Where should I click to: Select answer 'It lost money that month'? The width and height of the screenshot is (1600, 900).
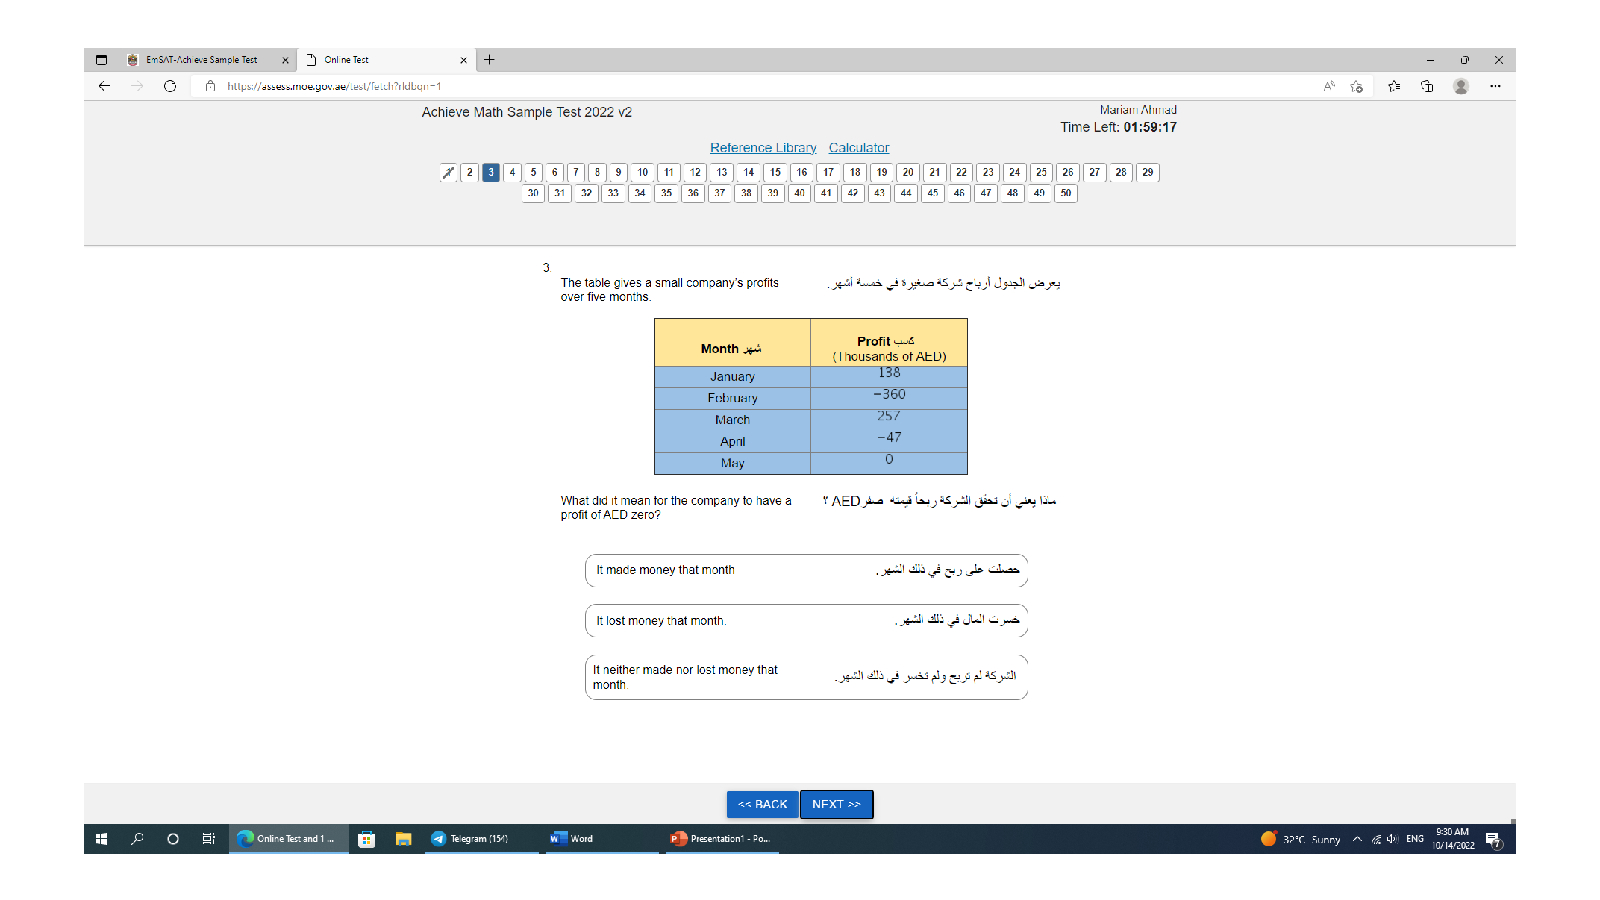[806, 621]
